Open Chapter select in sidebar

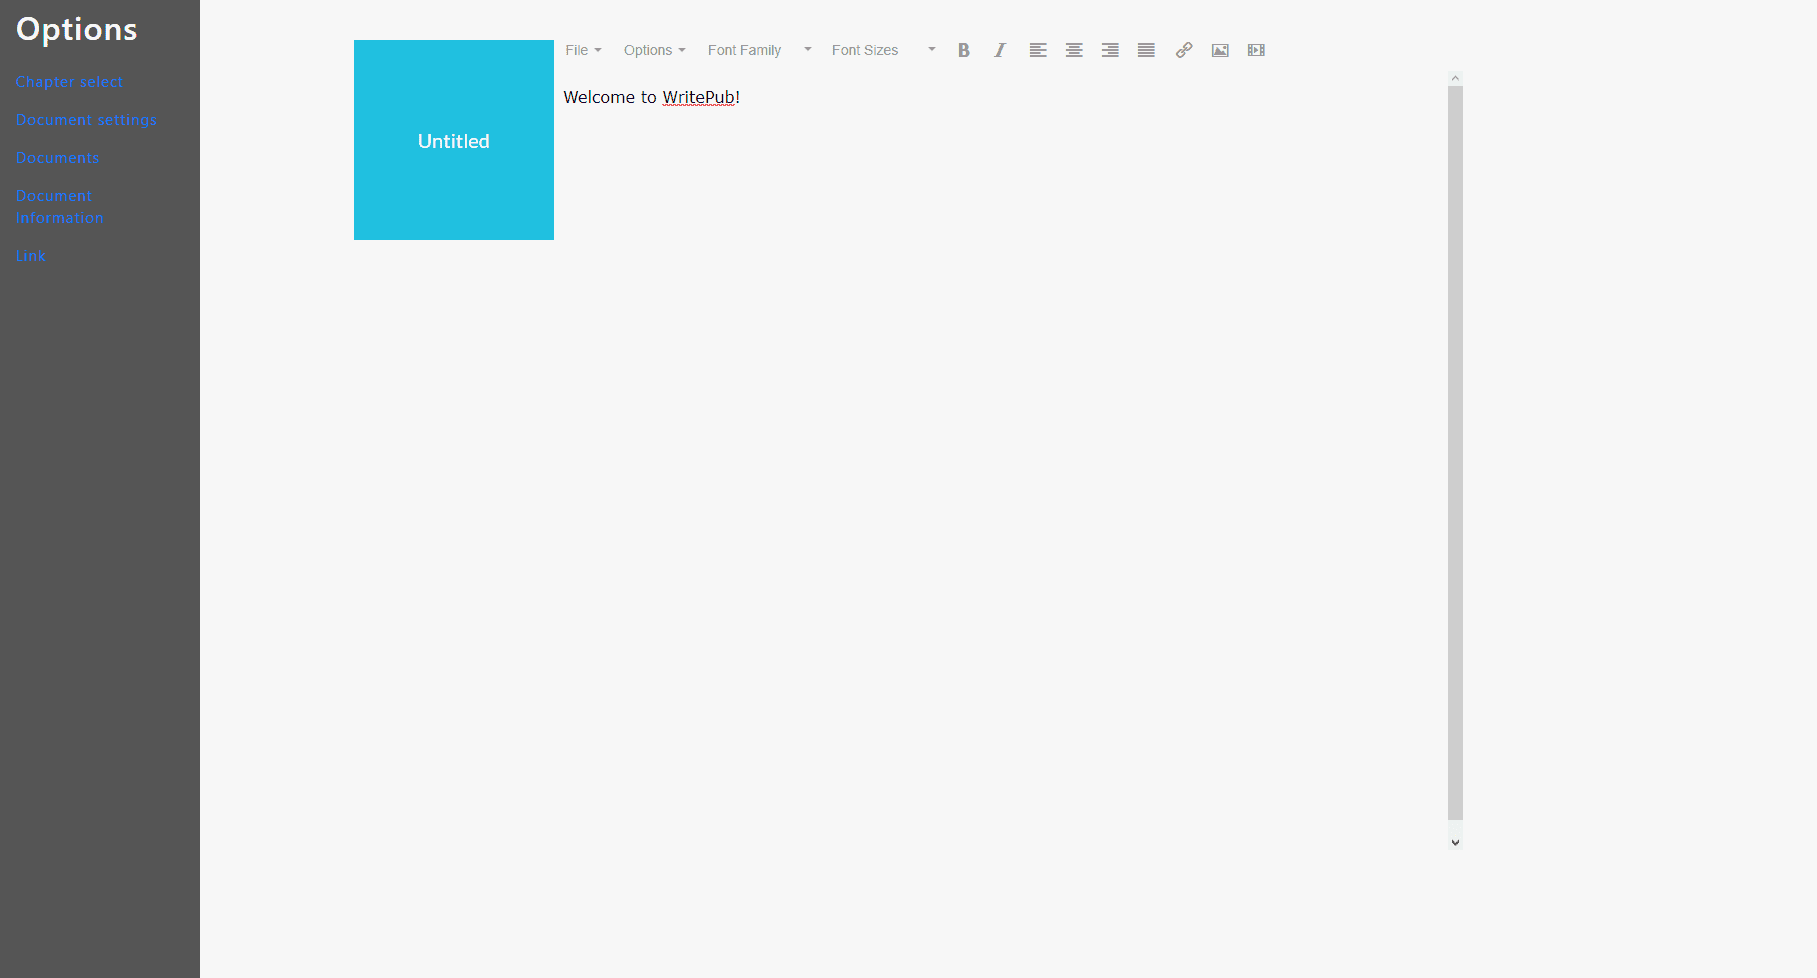(69, 82)
